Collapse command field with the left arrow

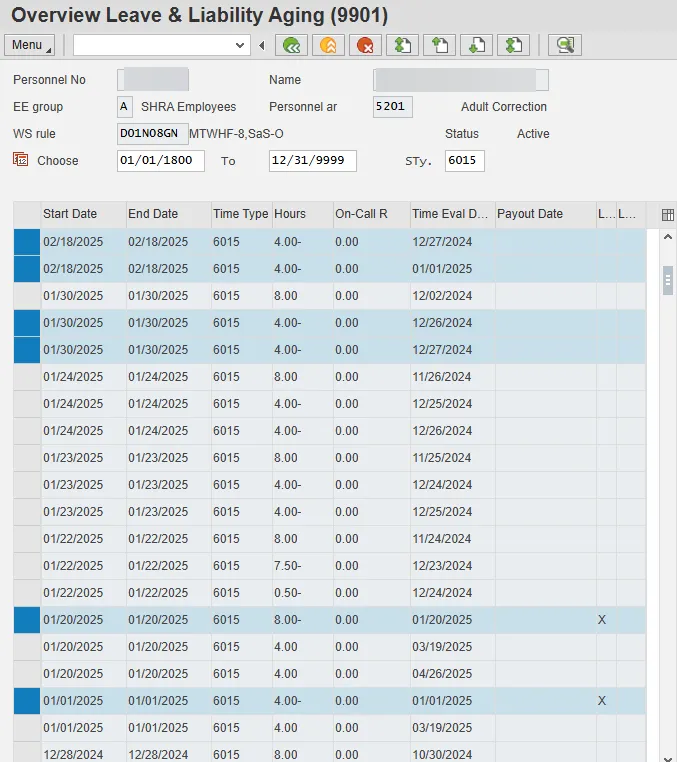click(x=262, y=45)
